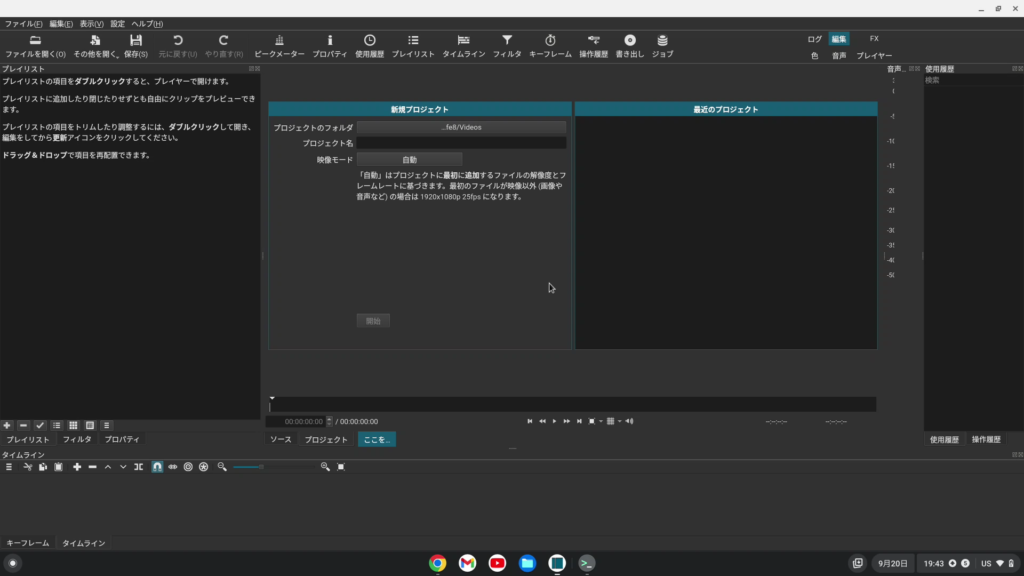Toggle player volume speaker button
This screenshot has width=1024, height=576.
pyautogui.click(x=629, y=421)
